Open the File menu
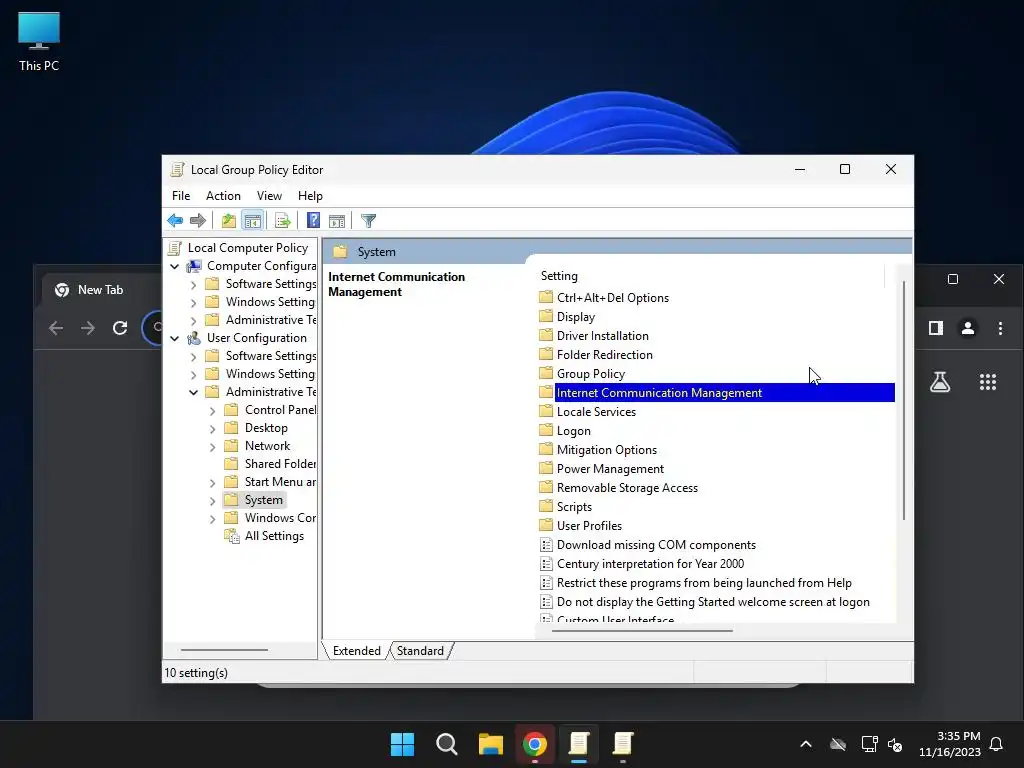Viewport: 1024px width, 768px height. (181, 196)
